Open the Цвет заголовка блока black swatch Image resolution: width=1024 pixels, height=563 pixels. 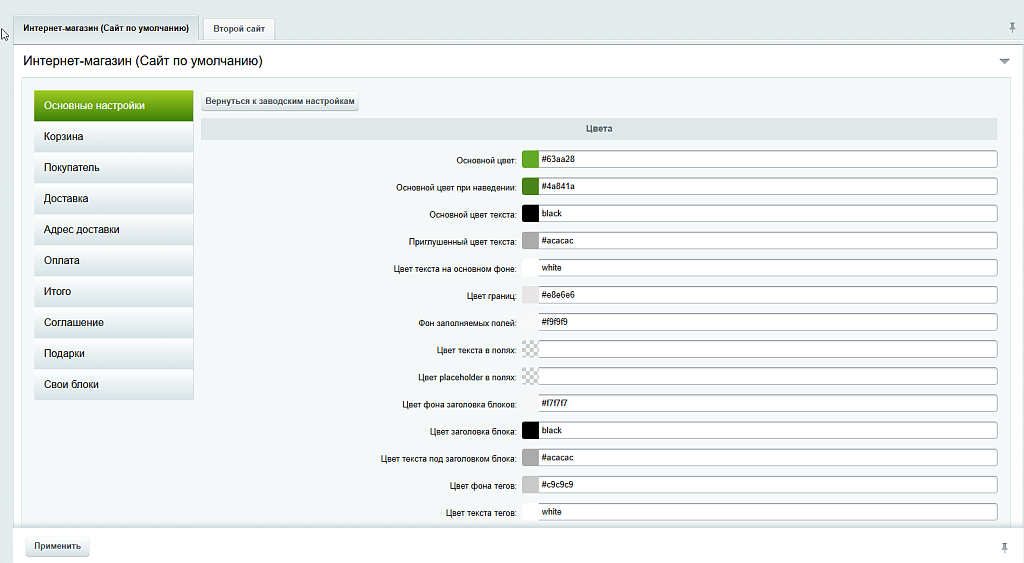(530, 430)
